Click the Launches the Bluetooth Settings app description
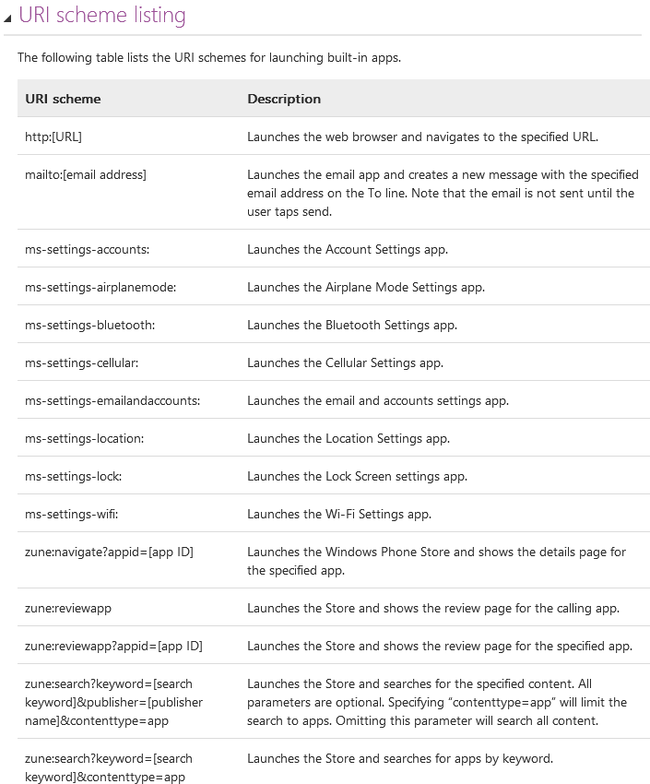Viewport: 650px width, 784px height. coord(352,325)
